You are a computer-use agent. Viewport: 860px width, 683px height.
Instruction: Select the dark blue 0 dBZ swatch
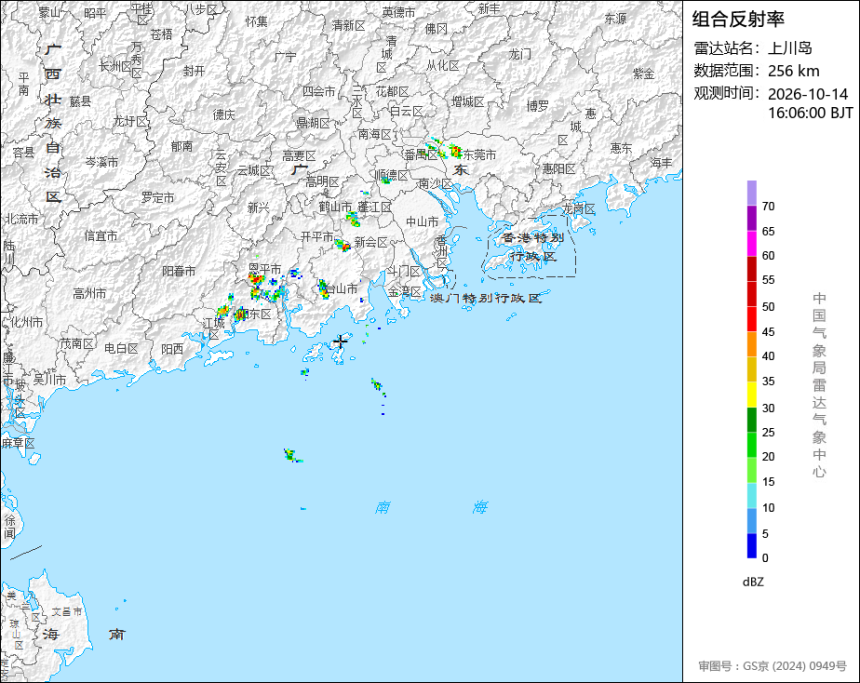(751, 545)
